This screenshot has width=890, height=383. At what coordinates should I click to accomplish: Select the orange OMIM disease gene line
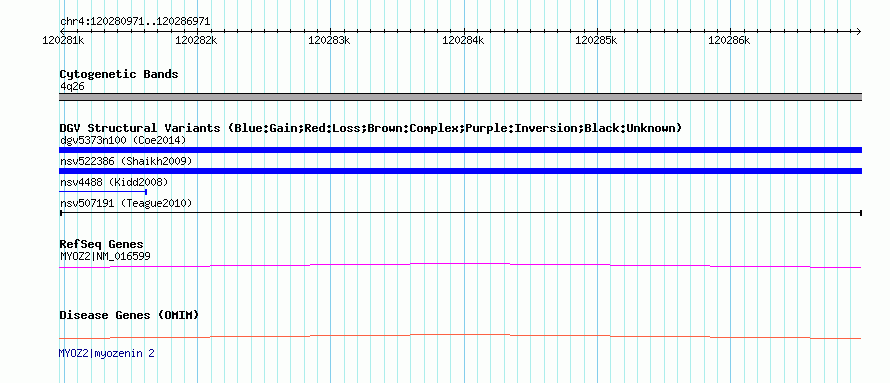tap(460, 336)
